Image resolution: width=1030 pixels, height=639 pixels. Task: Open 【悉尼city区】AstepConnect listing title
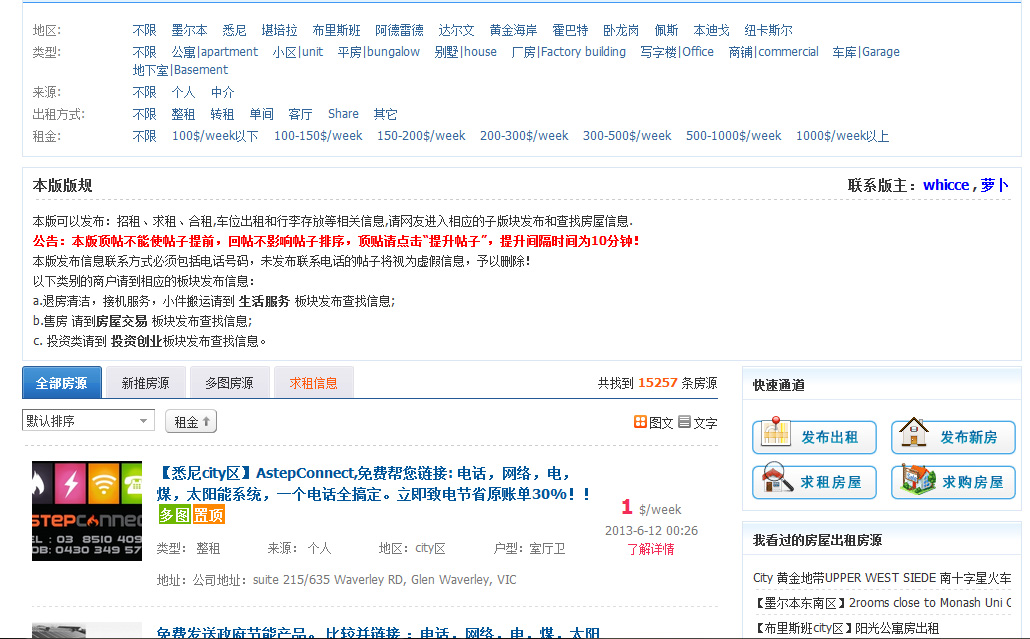tap(374, 483)
